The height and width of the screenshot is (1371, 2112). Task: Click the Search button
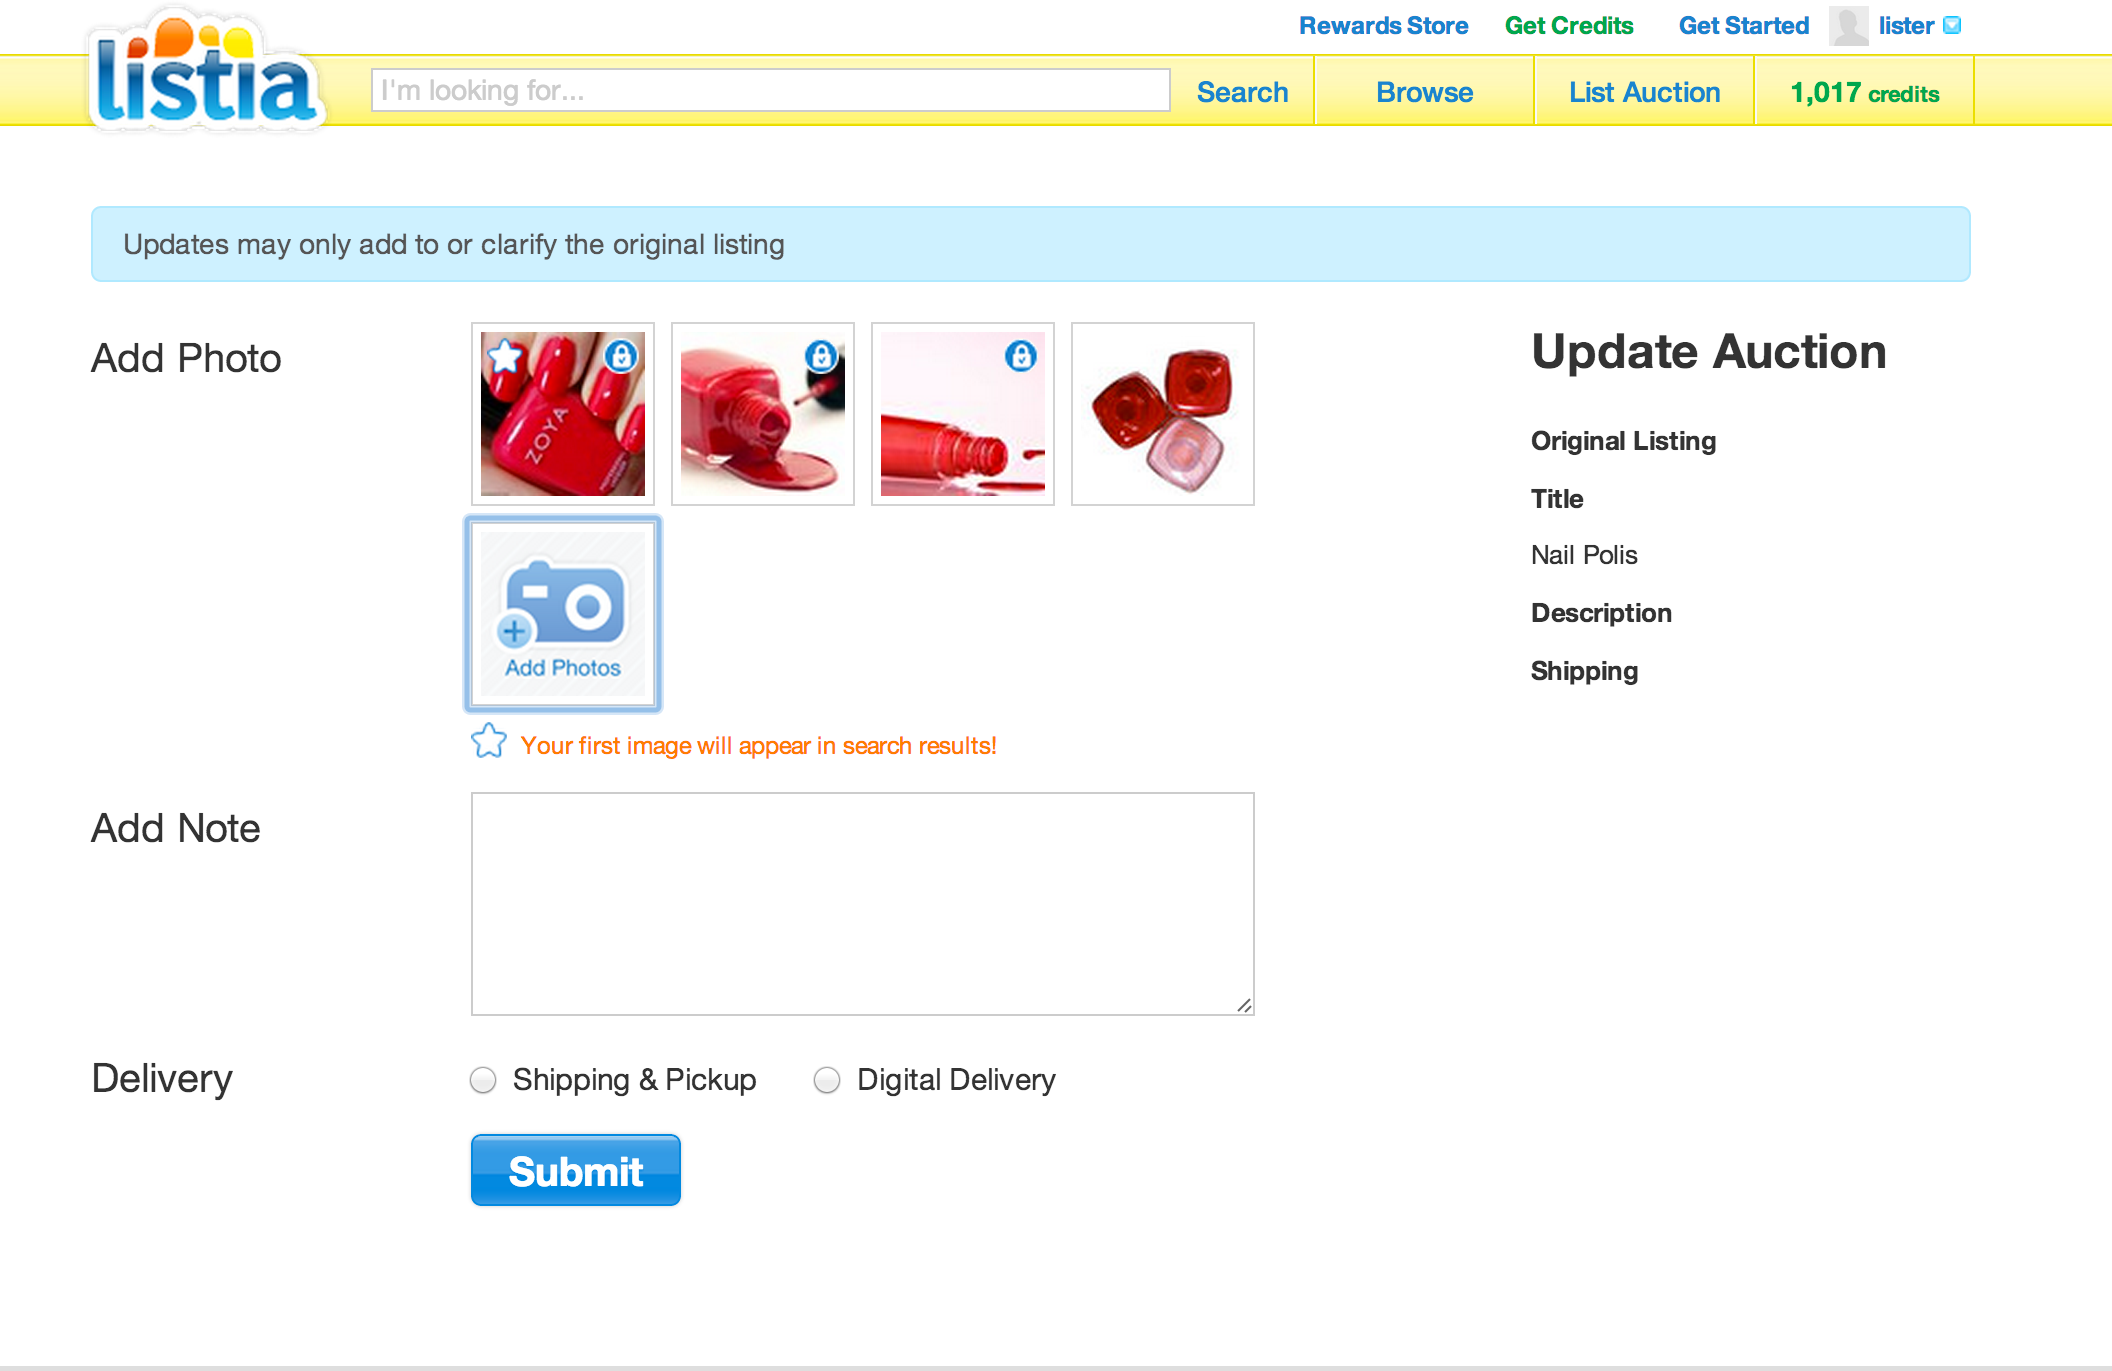click(x=1242, y=92)
